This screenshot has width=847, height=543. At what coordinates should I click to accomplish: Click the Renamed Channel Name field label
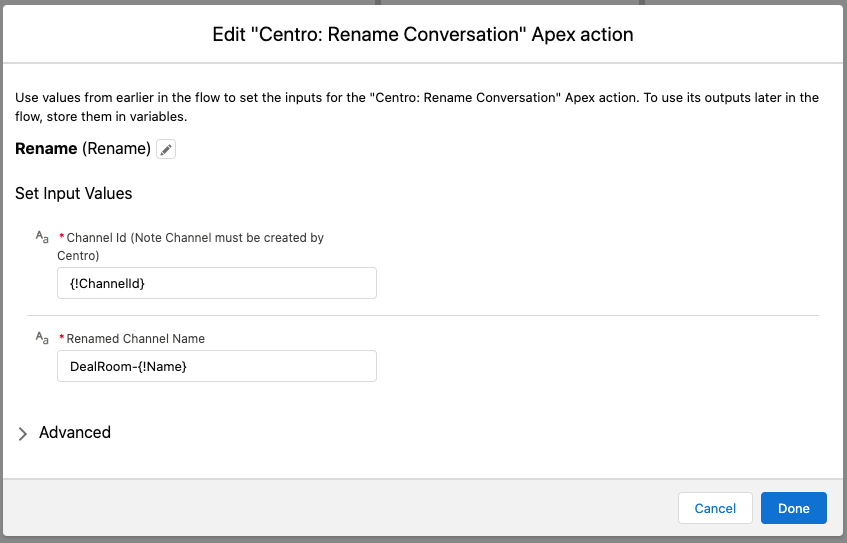pyautogui.click(x=136, y=339)
